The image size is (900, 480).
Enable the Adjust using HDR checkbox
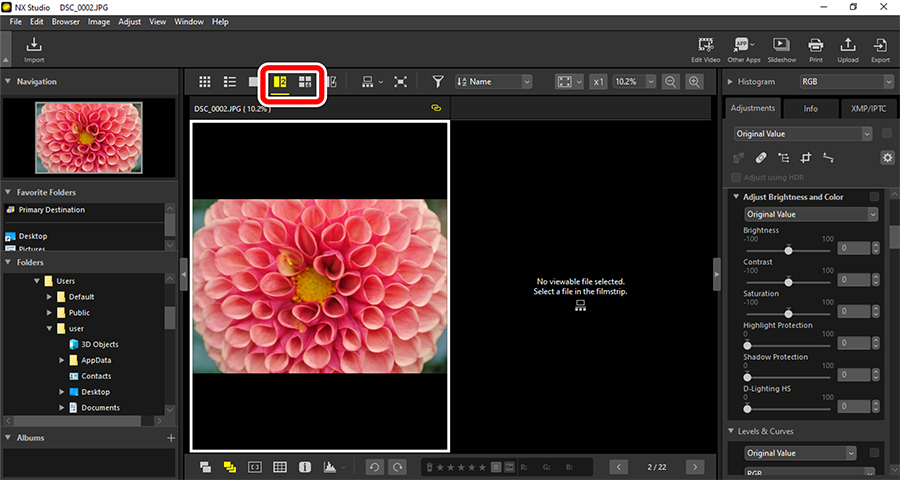point(736,177)
